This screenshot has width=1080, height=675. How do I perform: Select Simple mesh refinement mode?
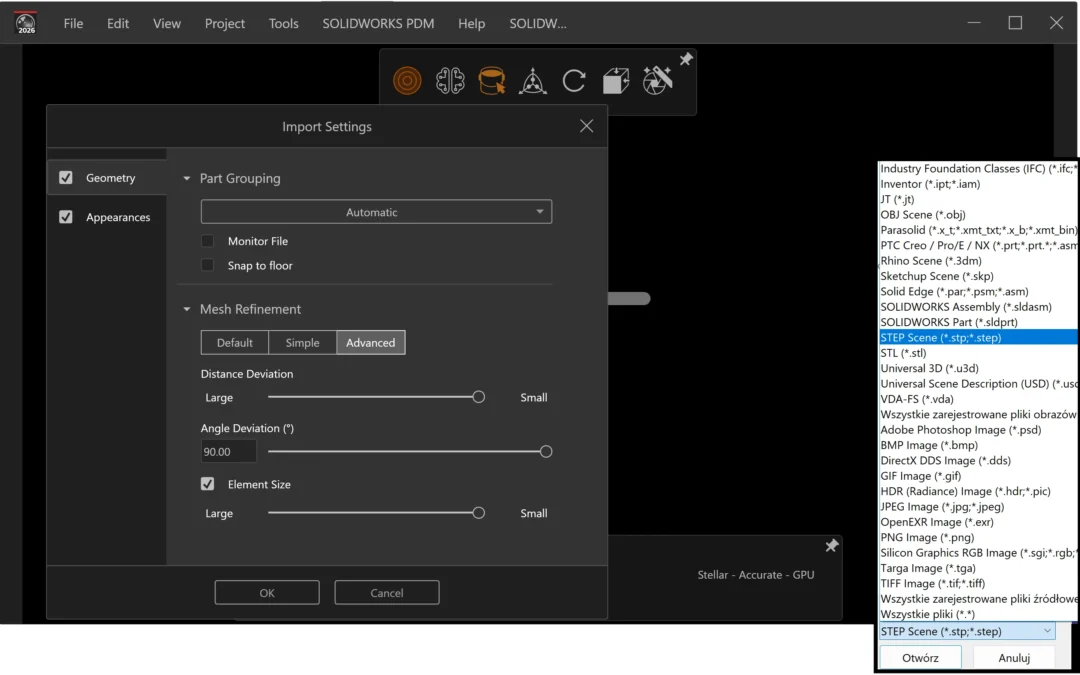coord(302,342)
